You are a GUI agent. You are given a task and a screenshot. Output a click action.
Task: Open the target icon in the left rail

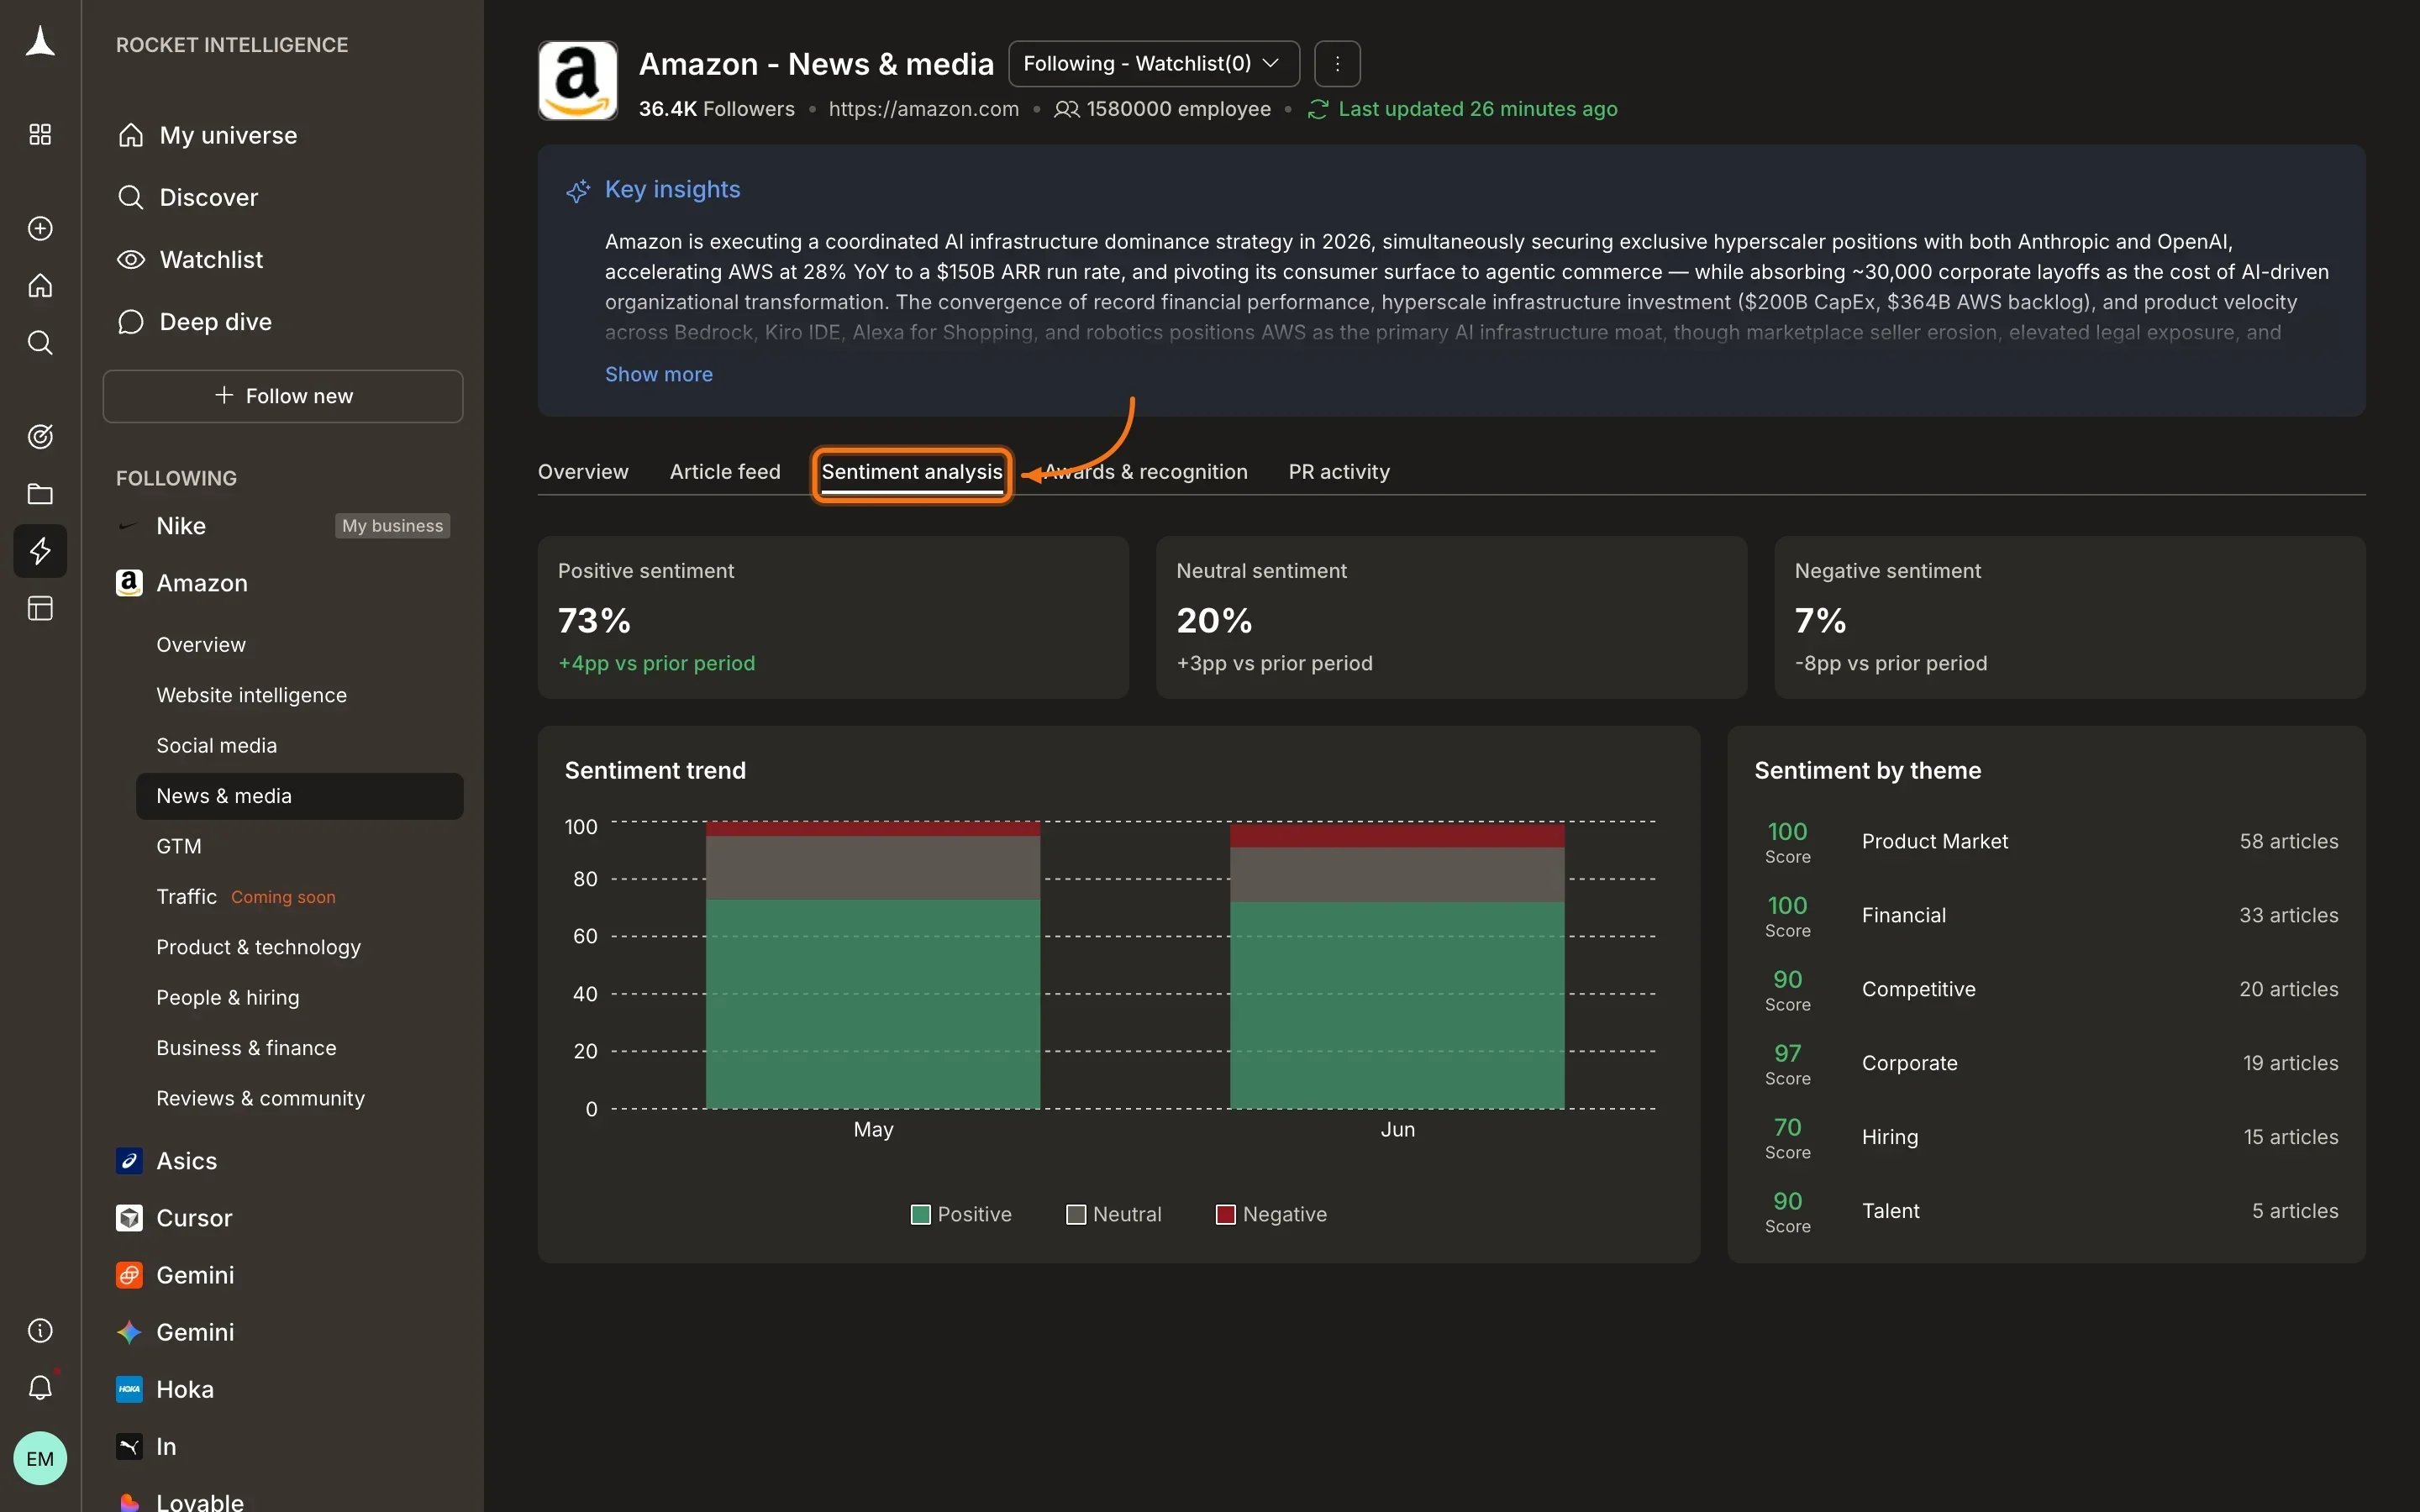pos(40,436)
